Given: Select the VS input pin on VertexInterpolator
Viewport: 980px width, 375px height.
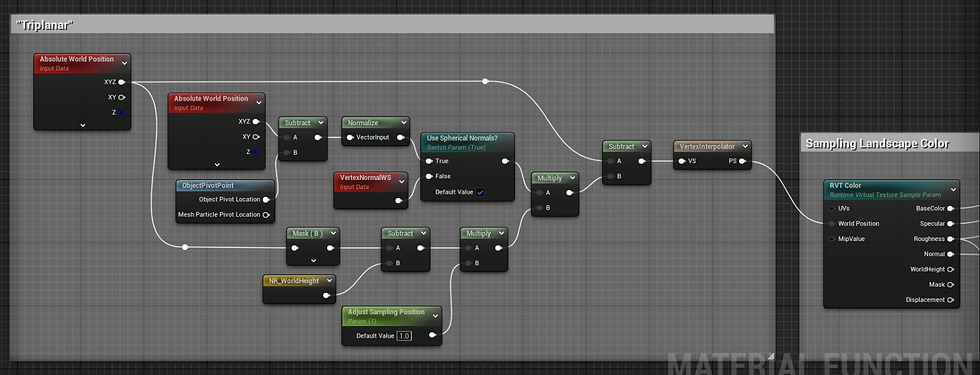Looking at the screenshot, I should [682, 161].
